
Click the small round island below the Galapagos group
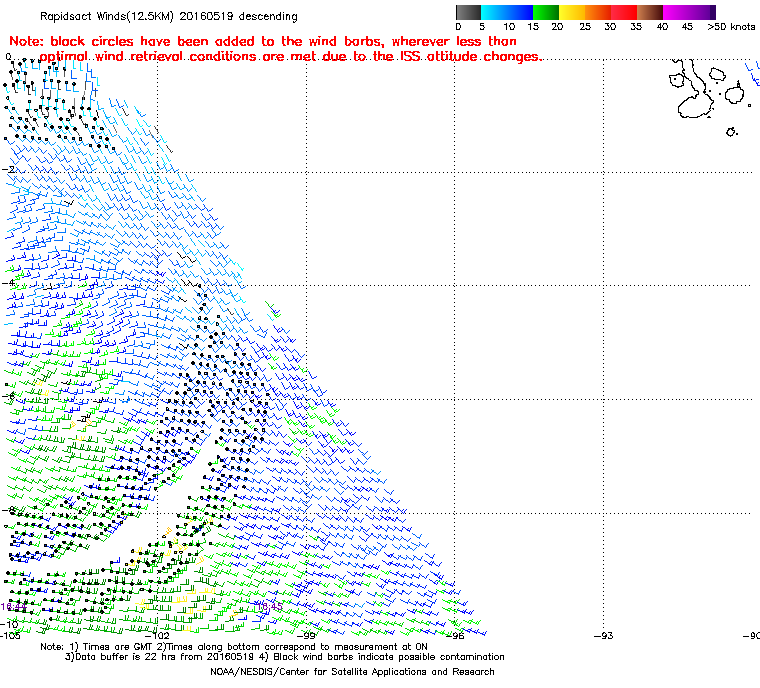coord(731,131)
